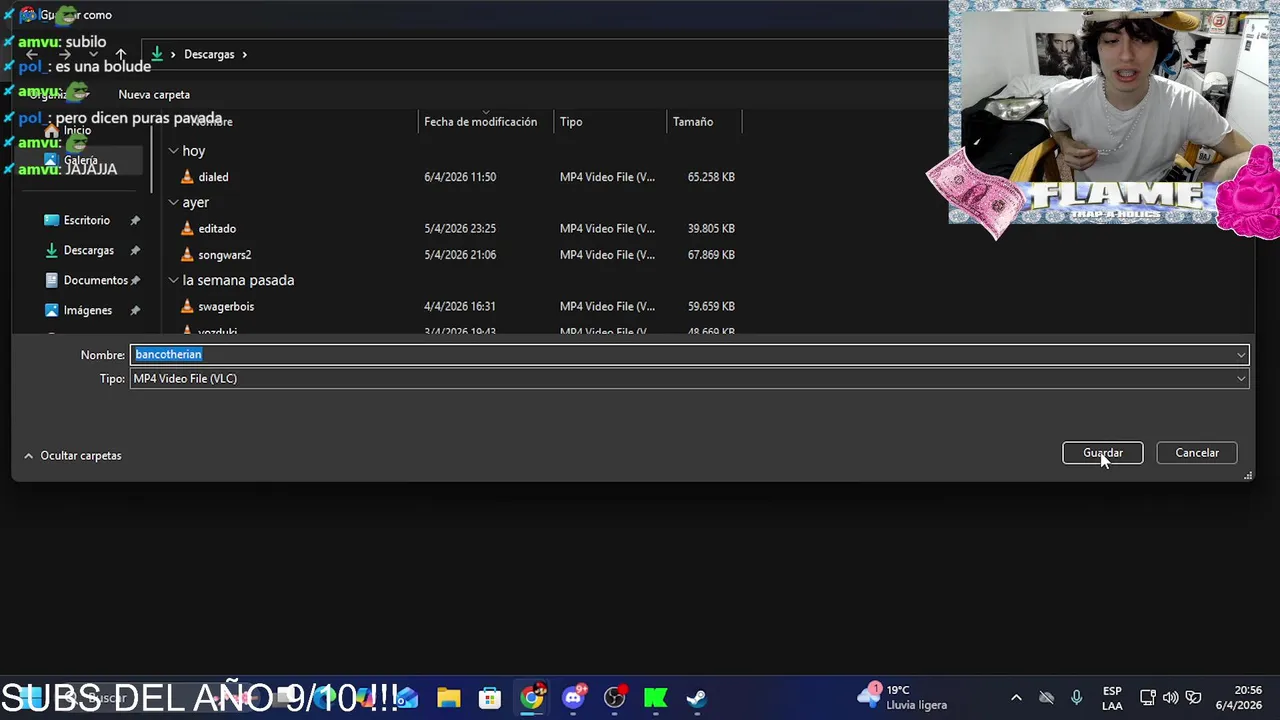Click the size 39.805 KB
This screenshot has width=1280, height=720.
[x=711, y=229]
